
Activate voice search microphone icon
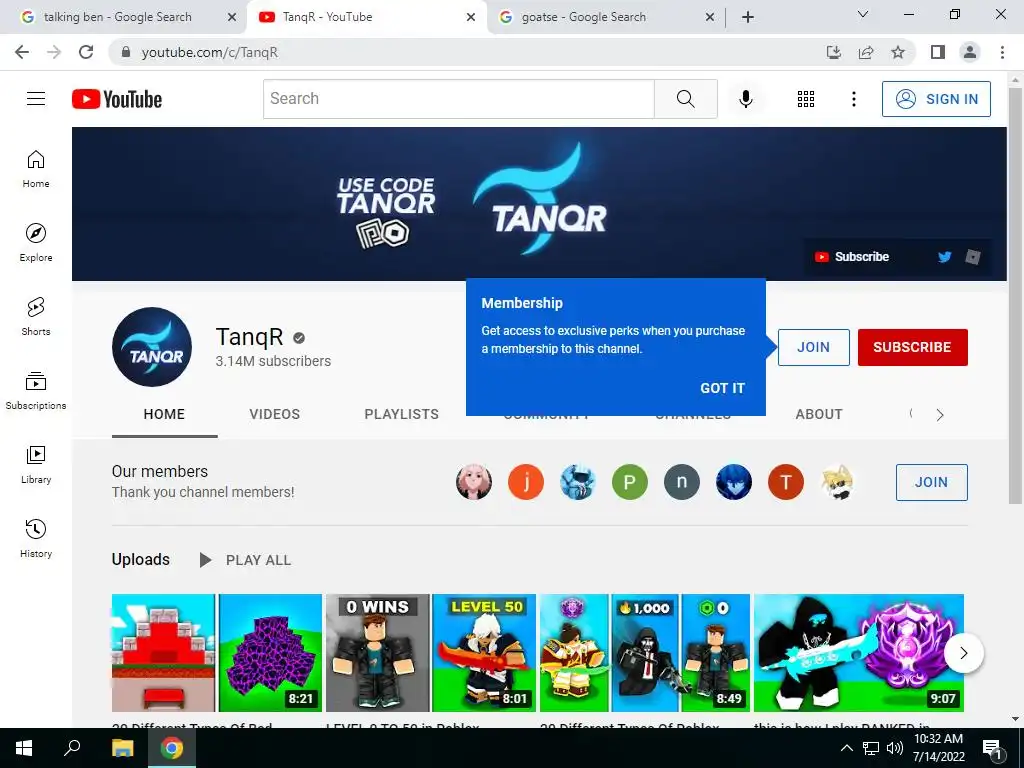tap(746, 99)
